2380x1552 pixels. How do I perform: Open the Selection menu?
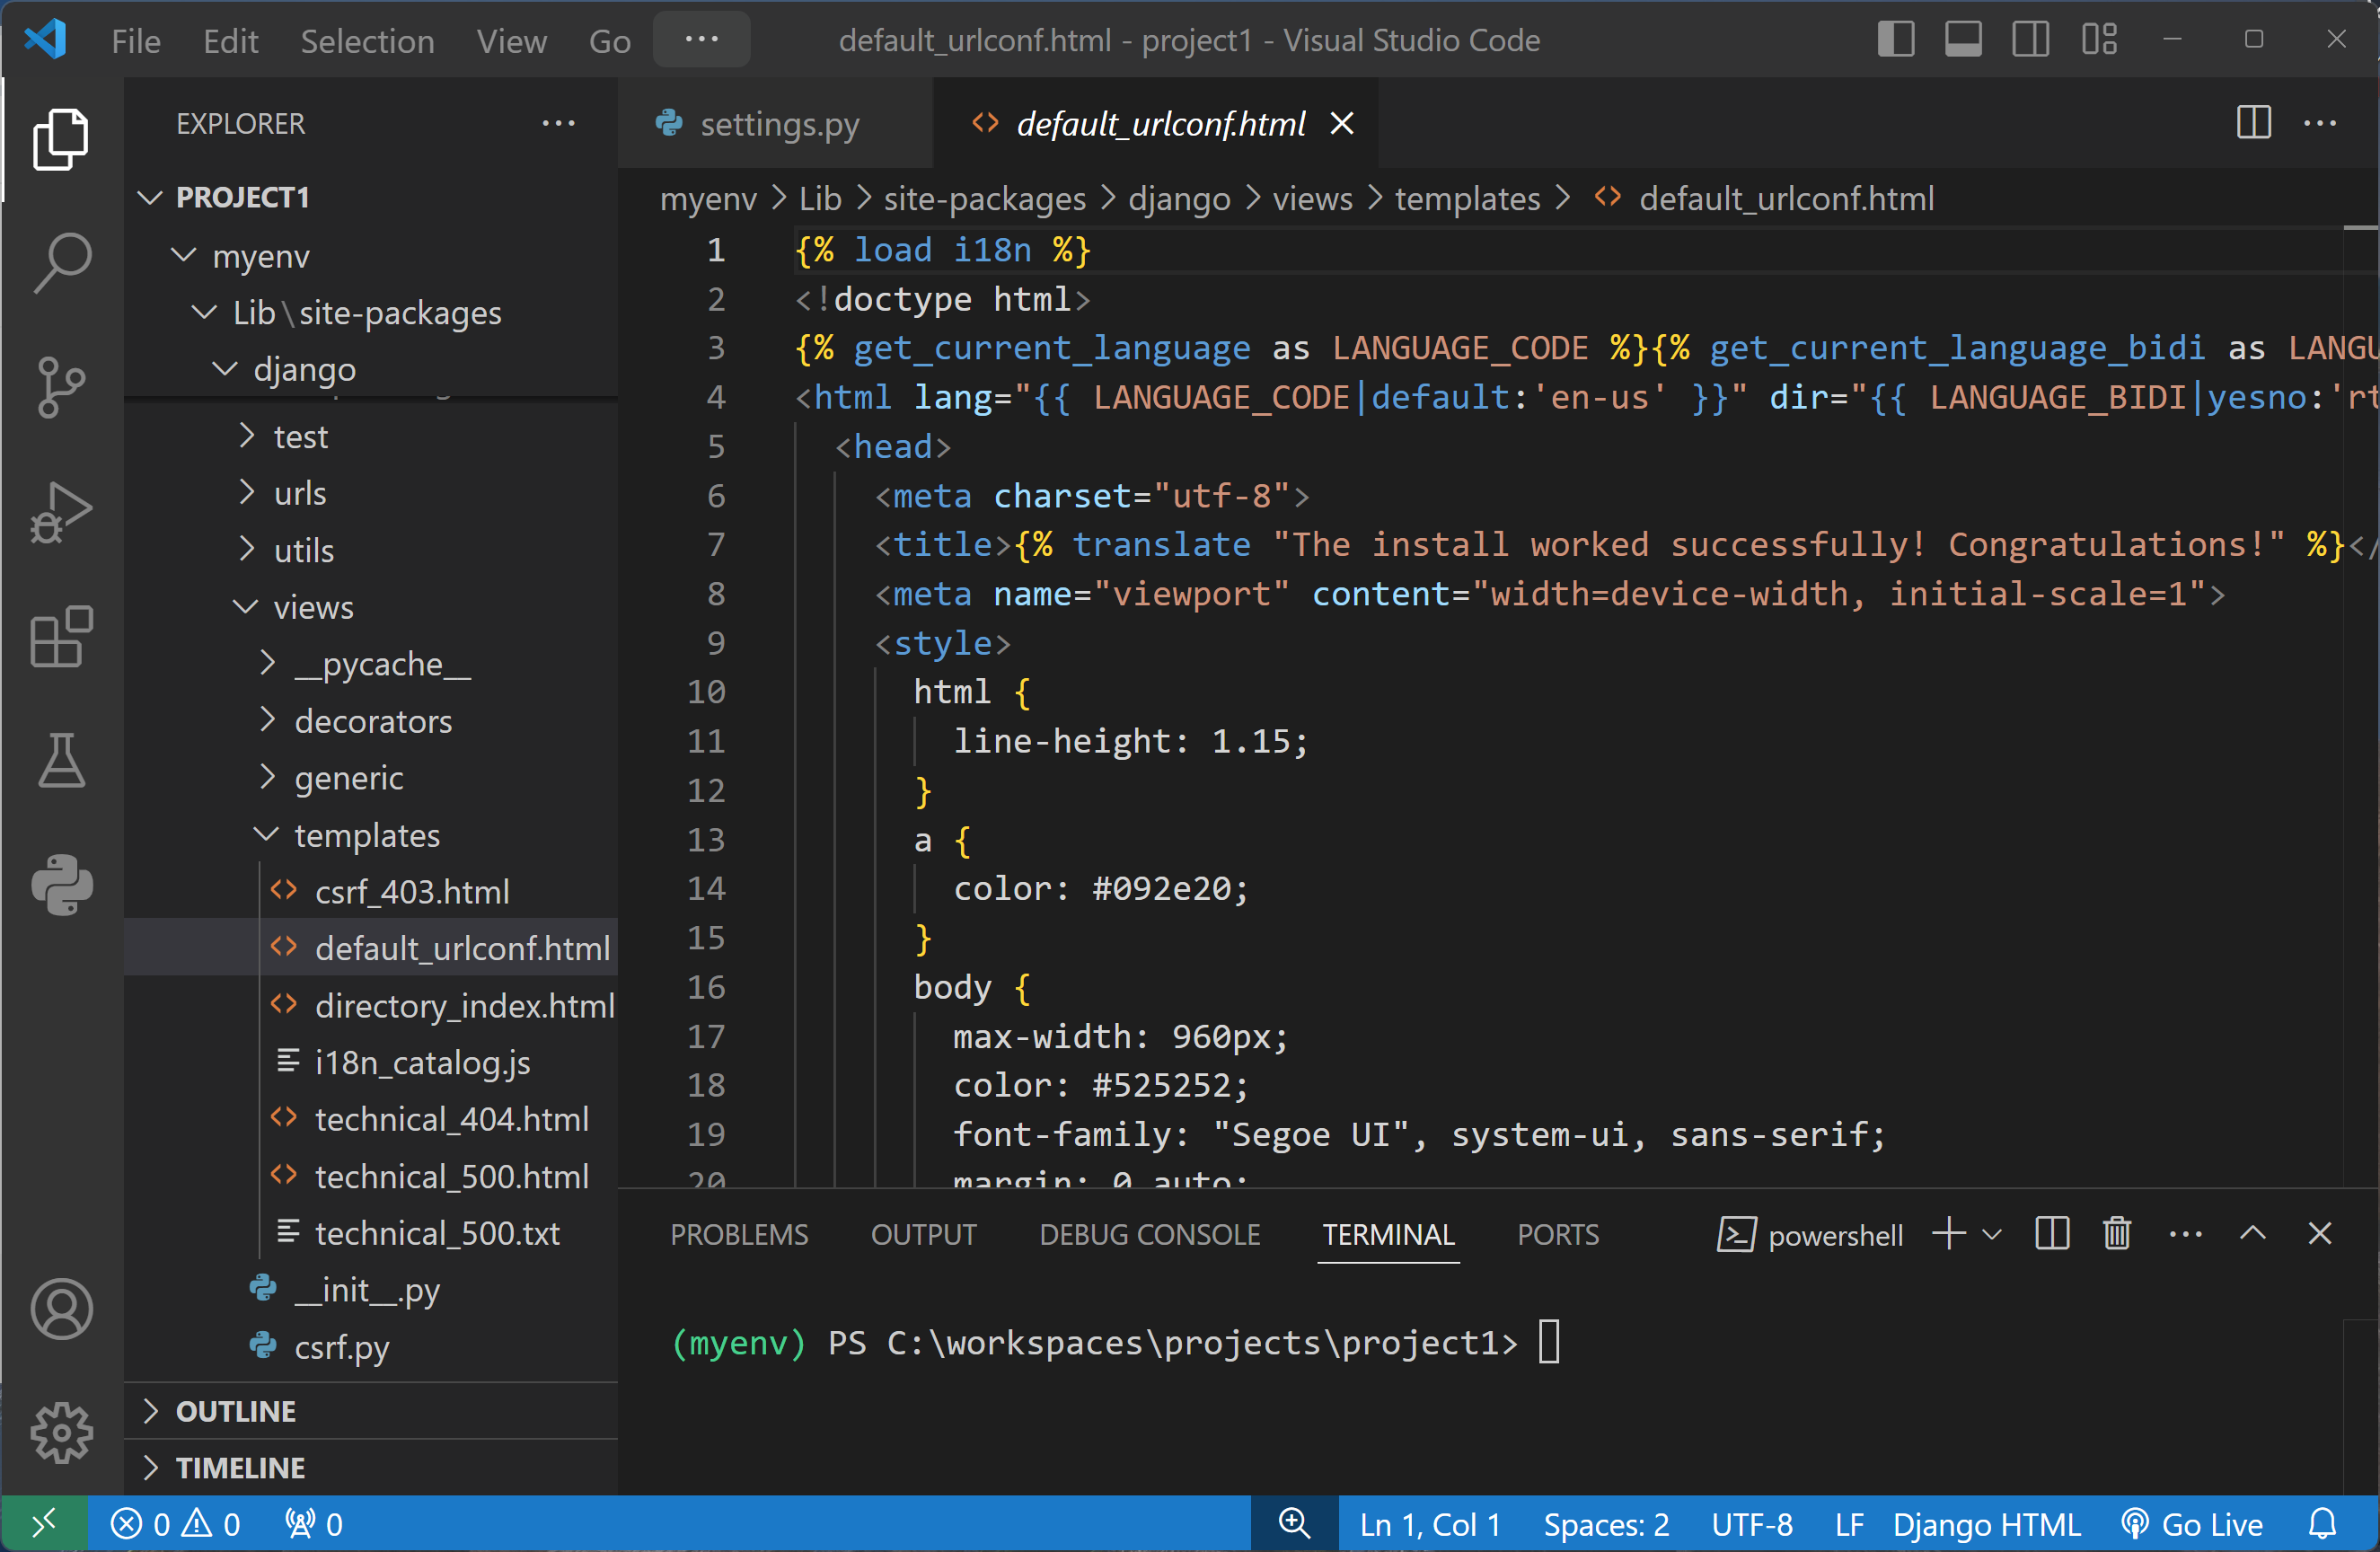[x=367, y=41]
